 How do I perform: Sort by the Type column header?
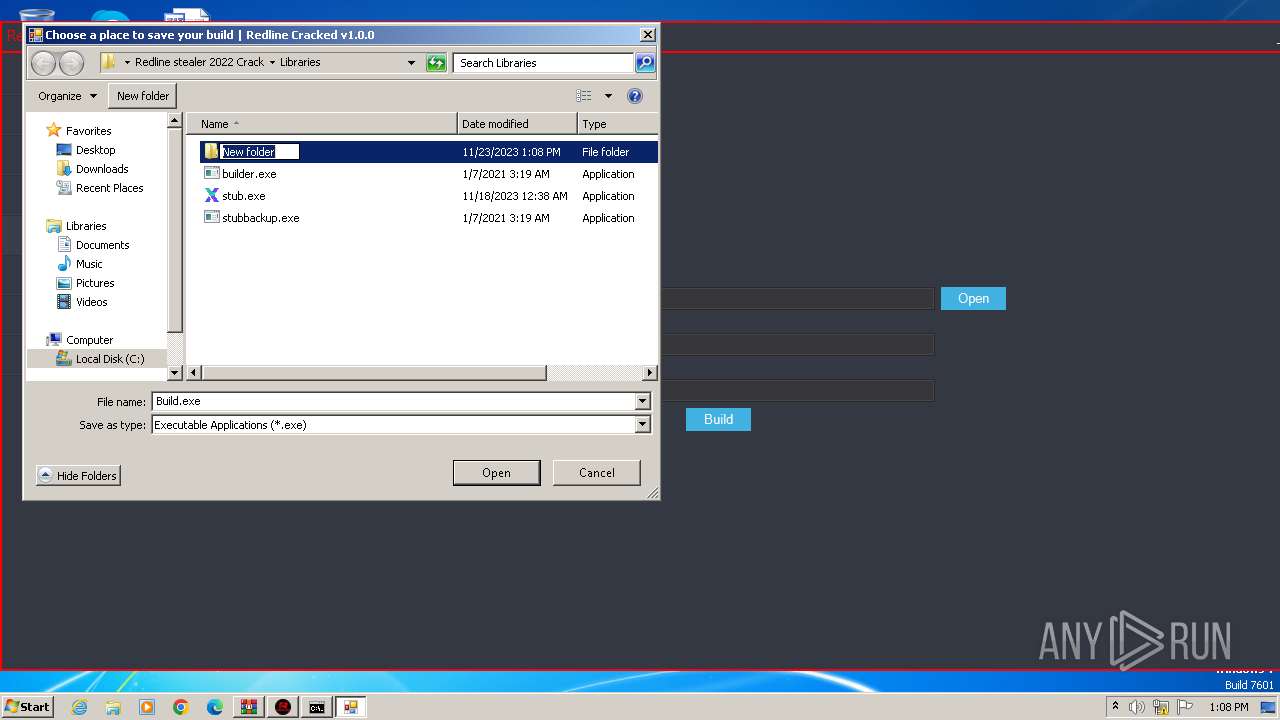click(617, 124)
